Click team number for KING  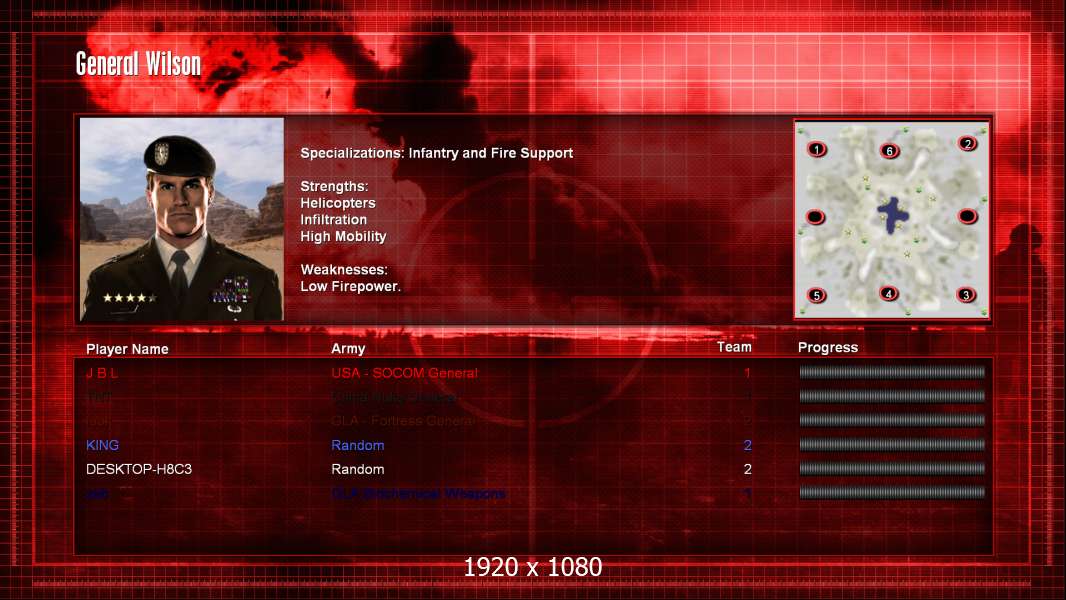click(747, 445)
